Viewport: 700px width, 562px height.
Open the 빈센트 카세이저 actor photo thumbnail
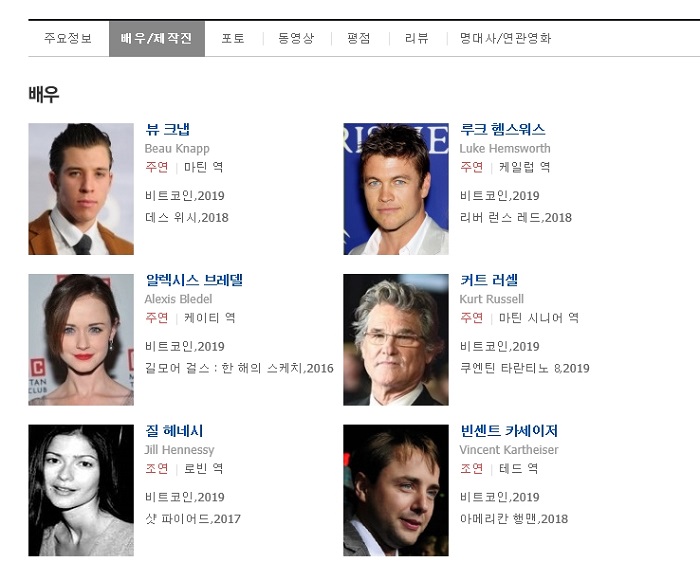(x=396, y=490)
